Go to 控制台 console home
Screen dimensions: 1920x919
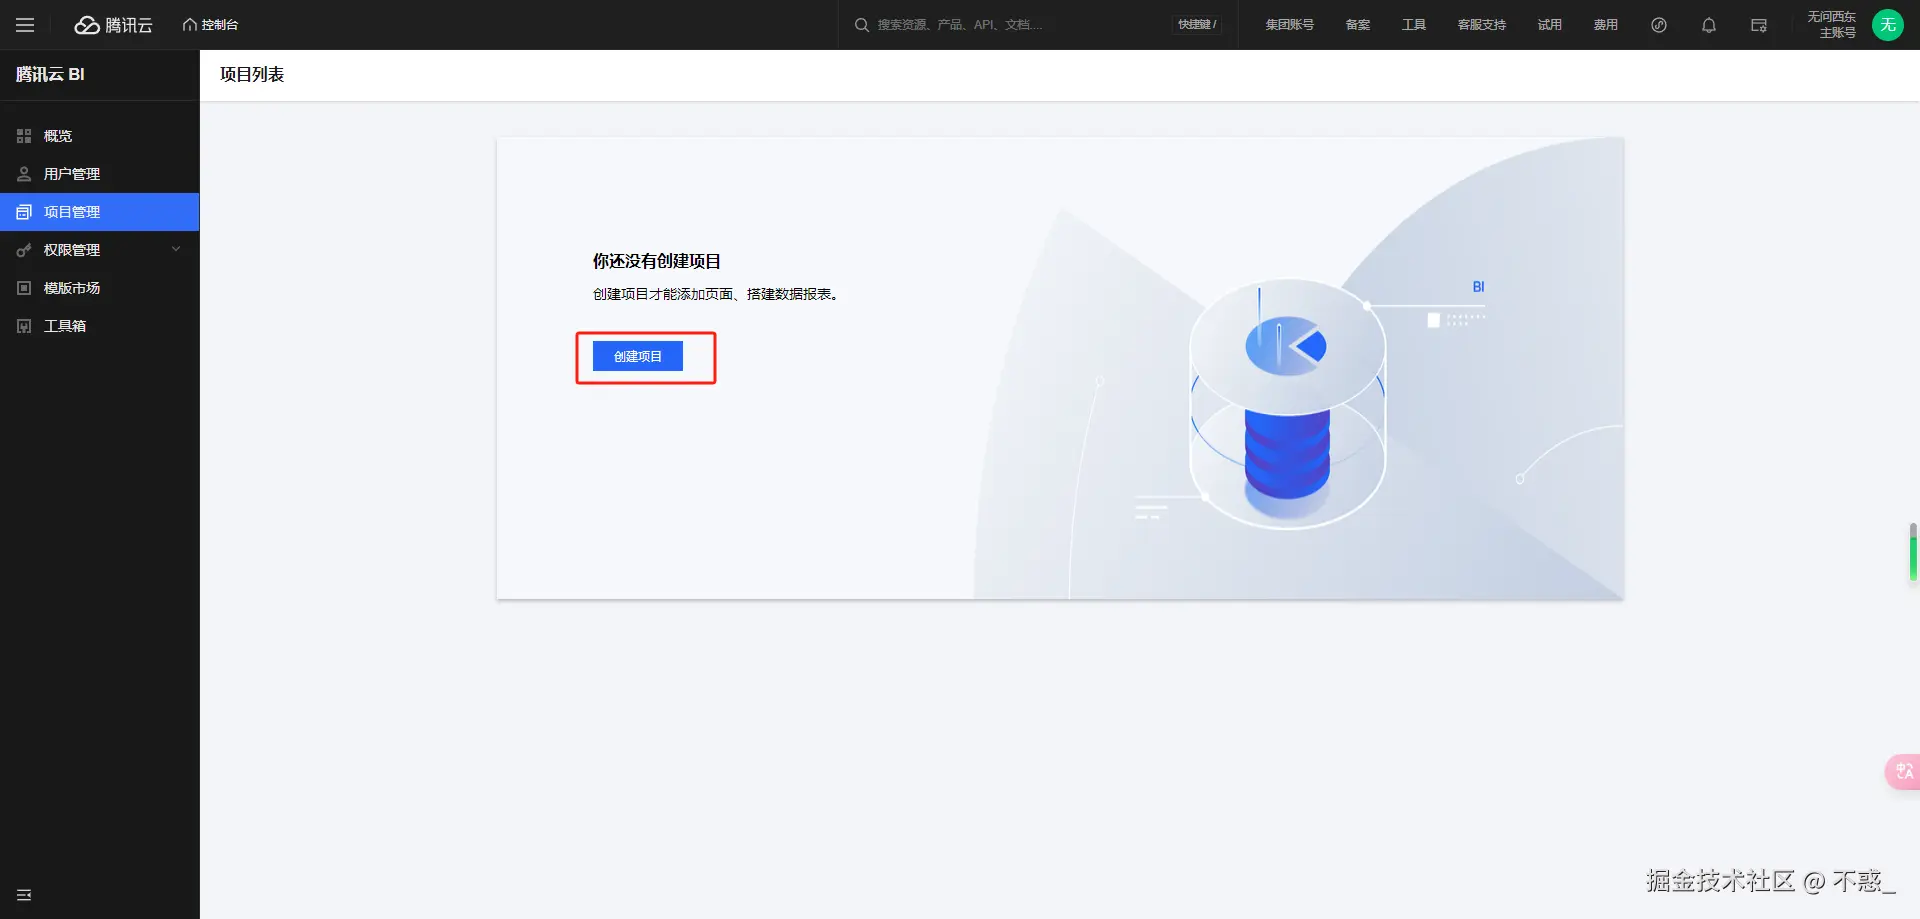[210, 25]
